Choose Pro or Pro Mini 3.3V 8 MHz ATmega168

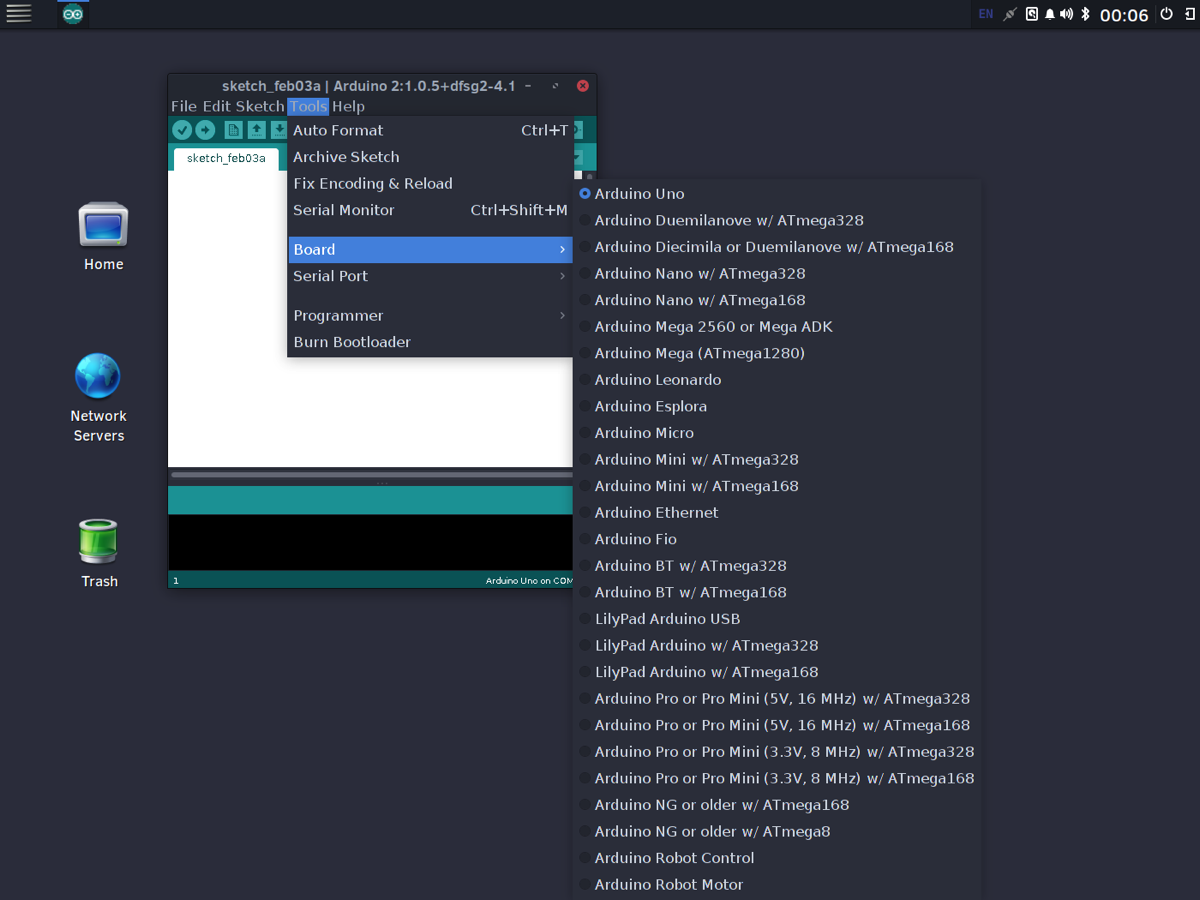[x=777, y=778]
